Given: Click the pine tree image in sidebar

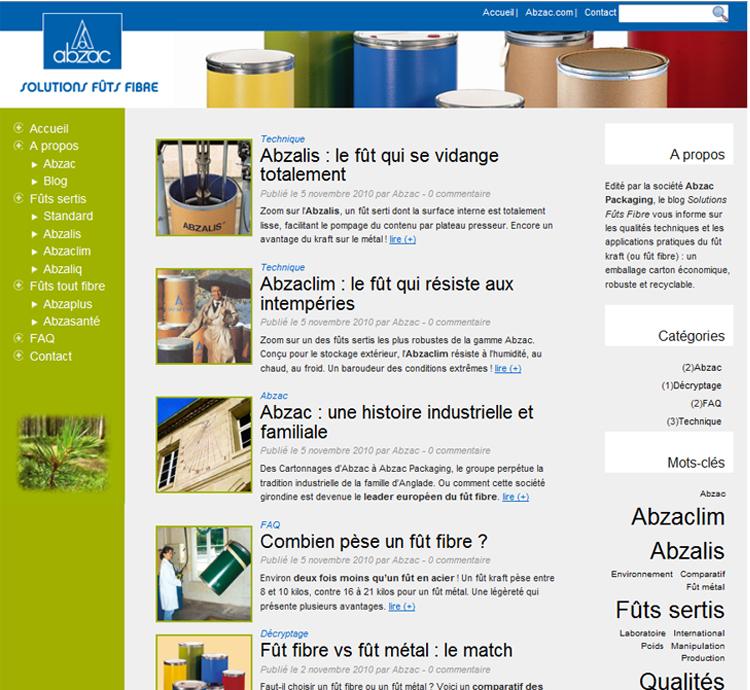Looking at the screenshot, I should [62, 453].
